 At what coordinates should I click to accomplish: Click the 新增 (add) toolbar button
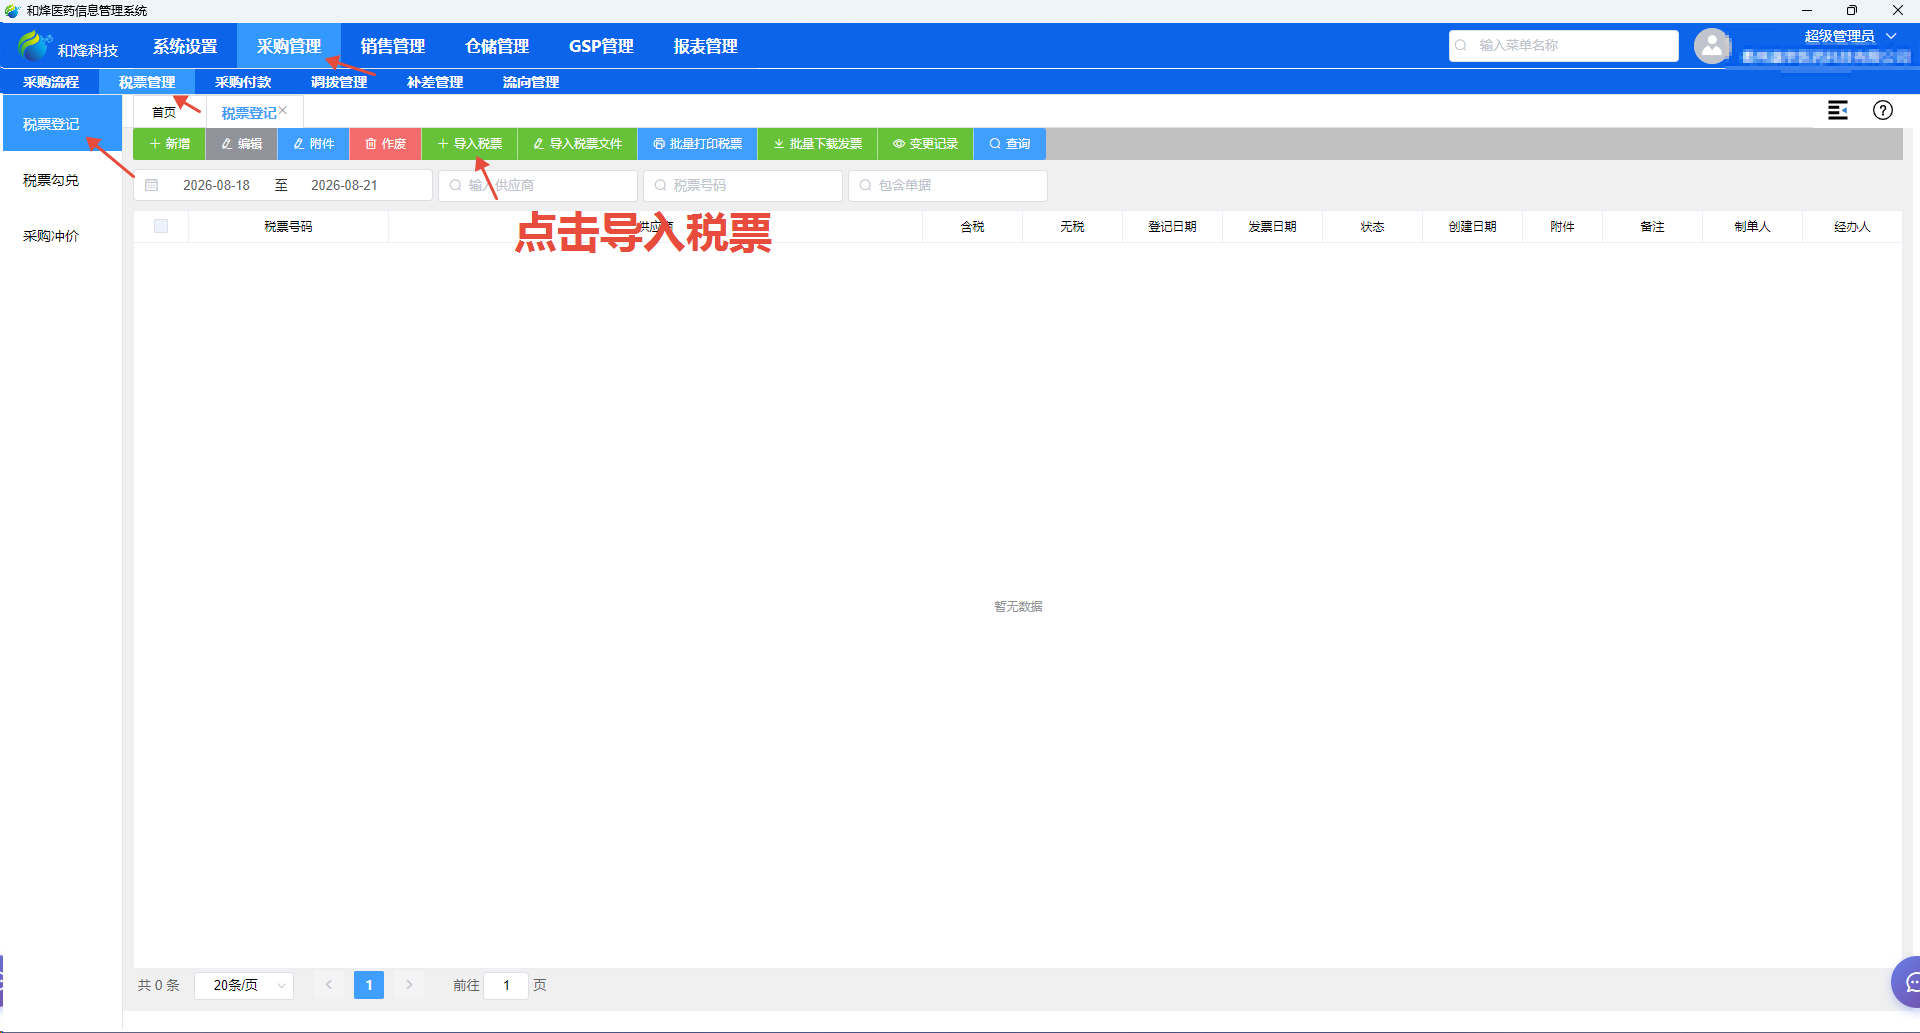(169, 144)
